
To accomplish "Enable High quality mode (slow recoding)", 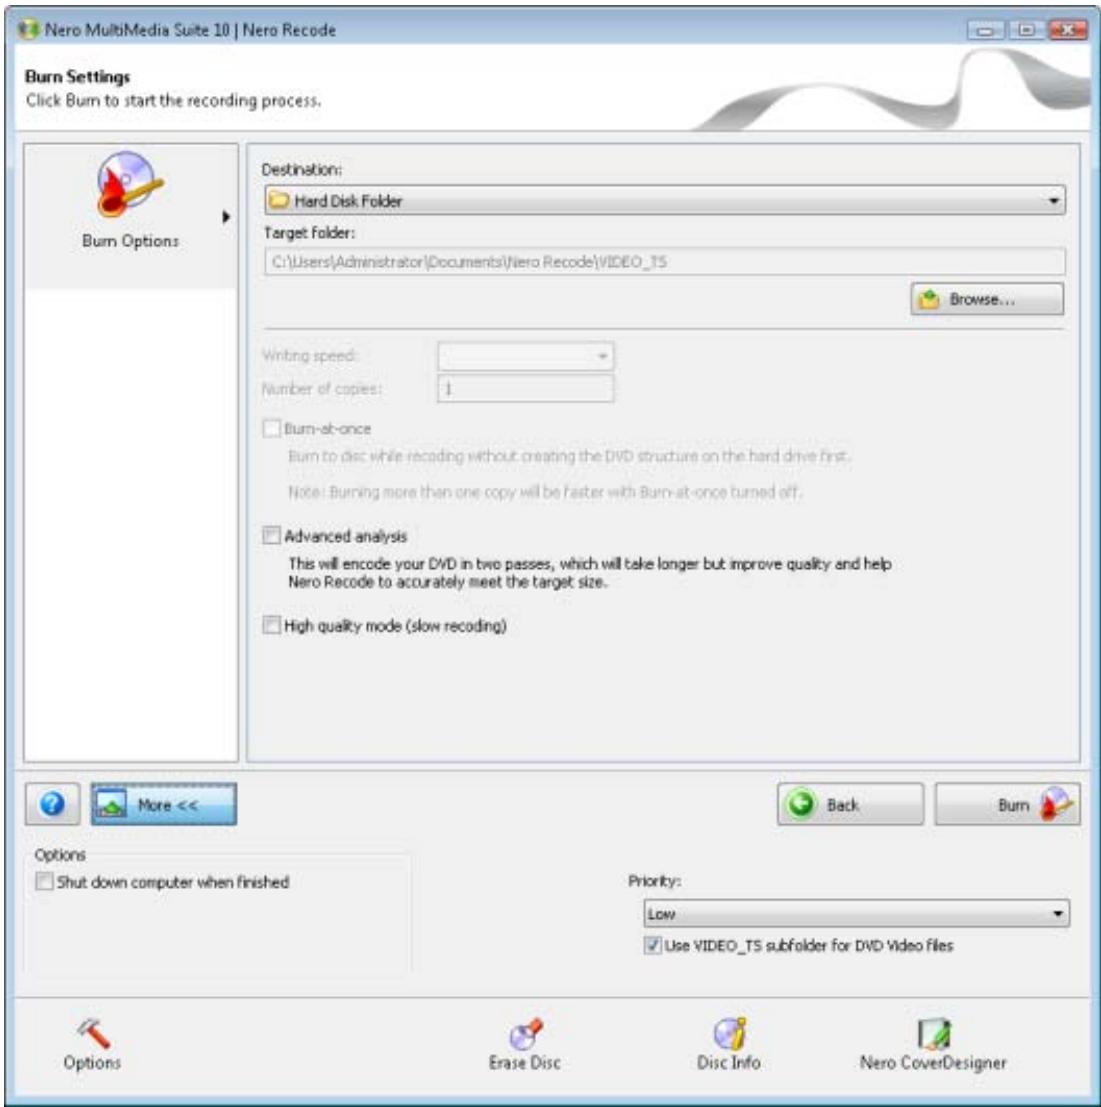I will click(x=272, y=625).
